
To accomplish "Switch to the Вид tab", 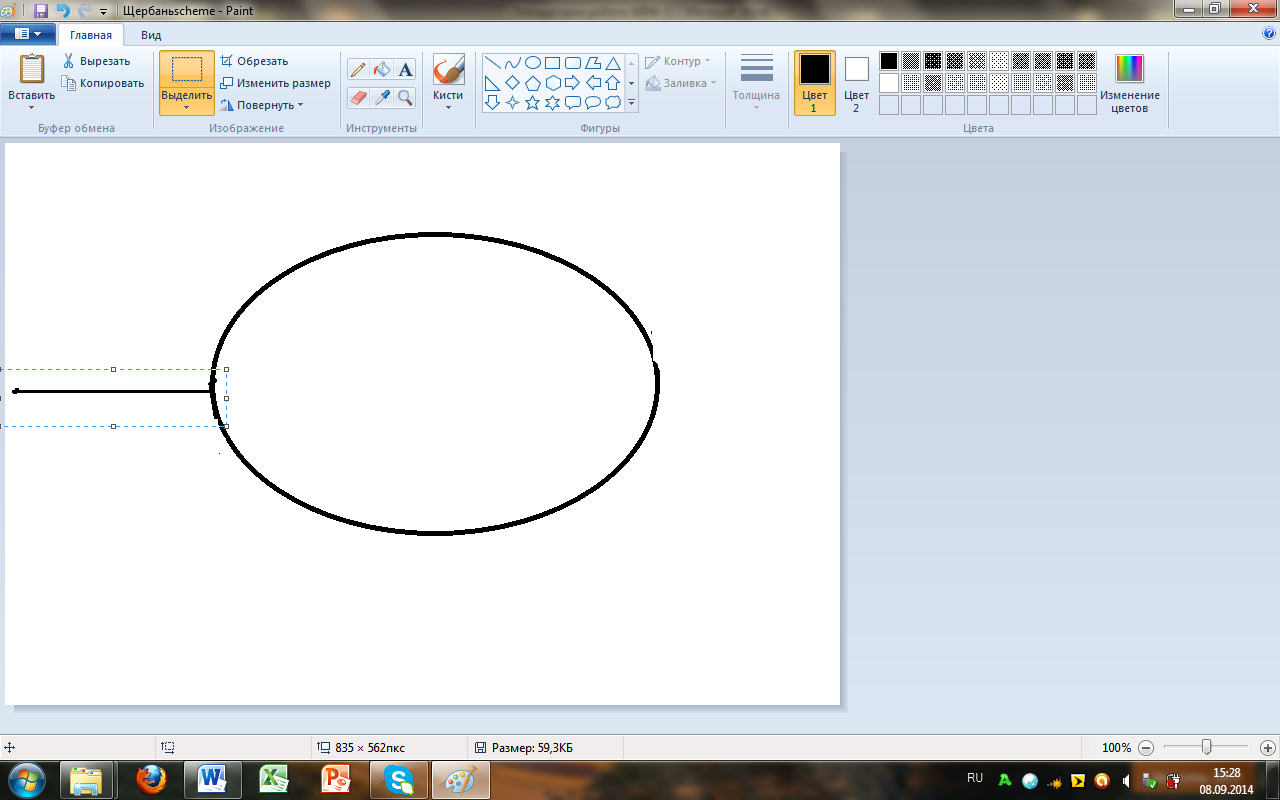I will (x=151, y=34).
